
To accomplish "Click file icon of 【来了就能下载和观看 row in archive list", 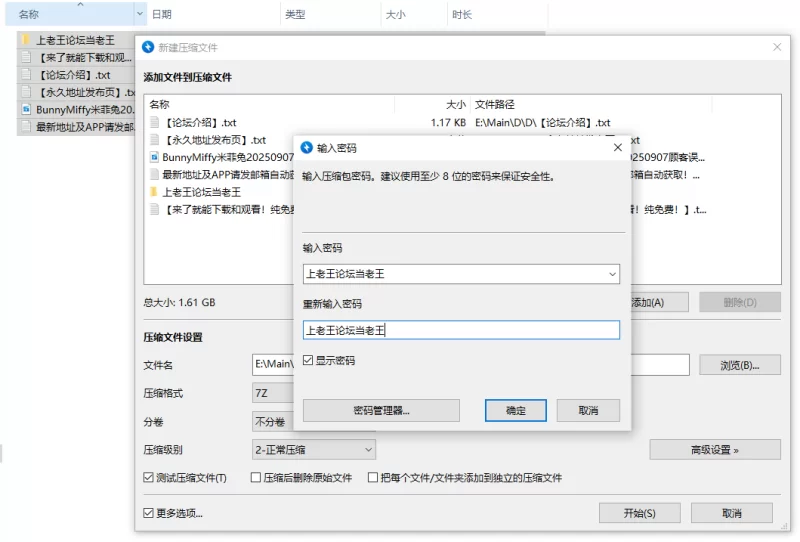I will [x=155, y=209].
